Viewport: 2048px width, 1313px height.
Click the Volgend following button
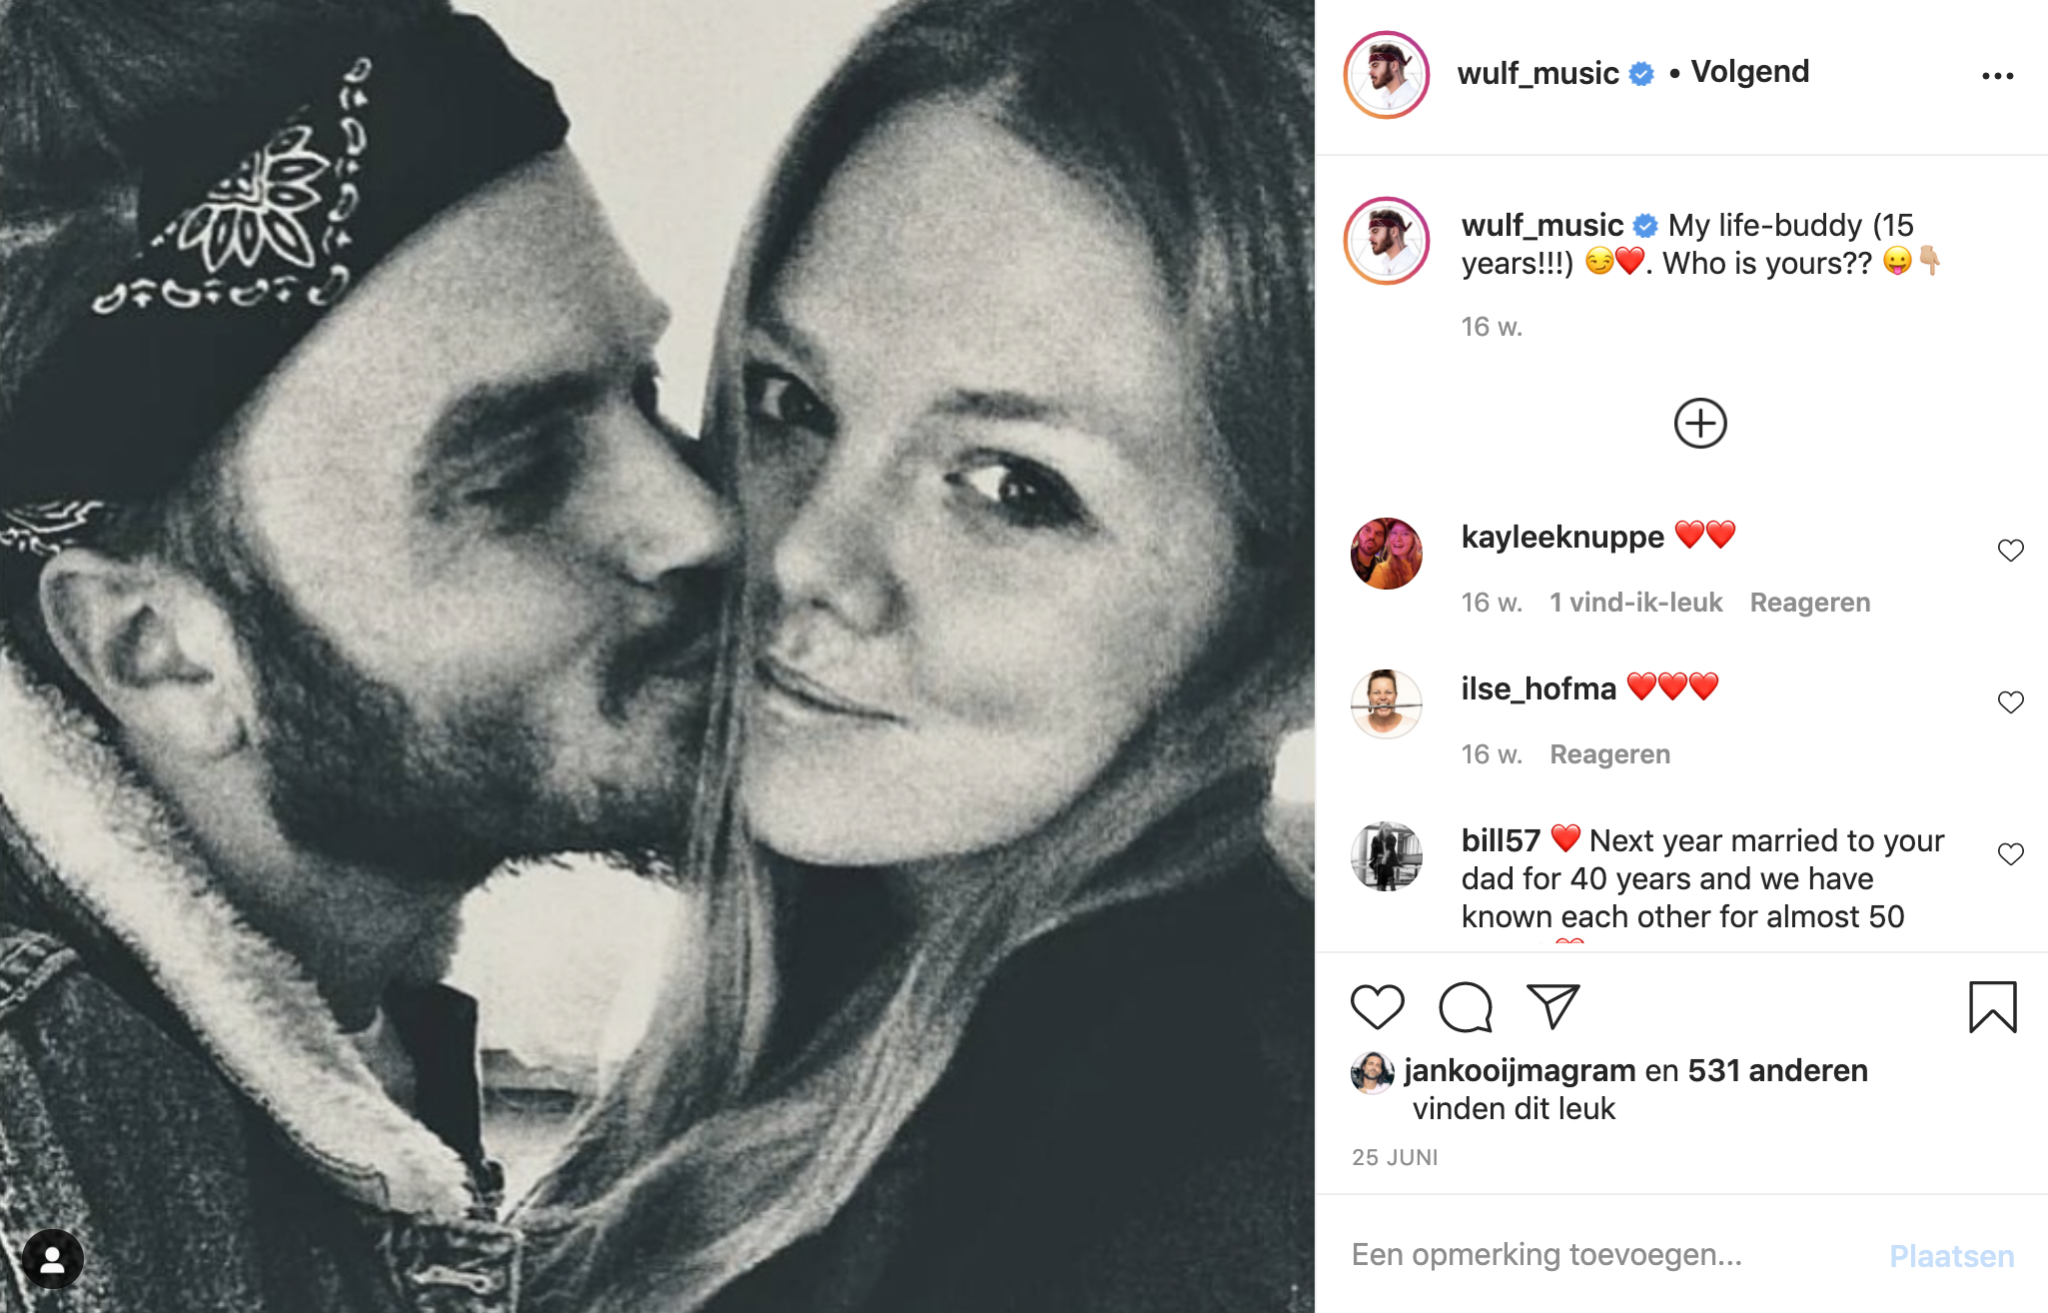1749,72
